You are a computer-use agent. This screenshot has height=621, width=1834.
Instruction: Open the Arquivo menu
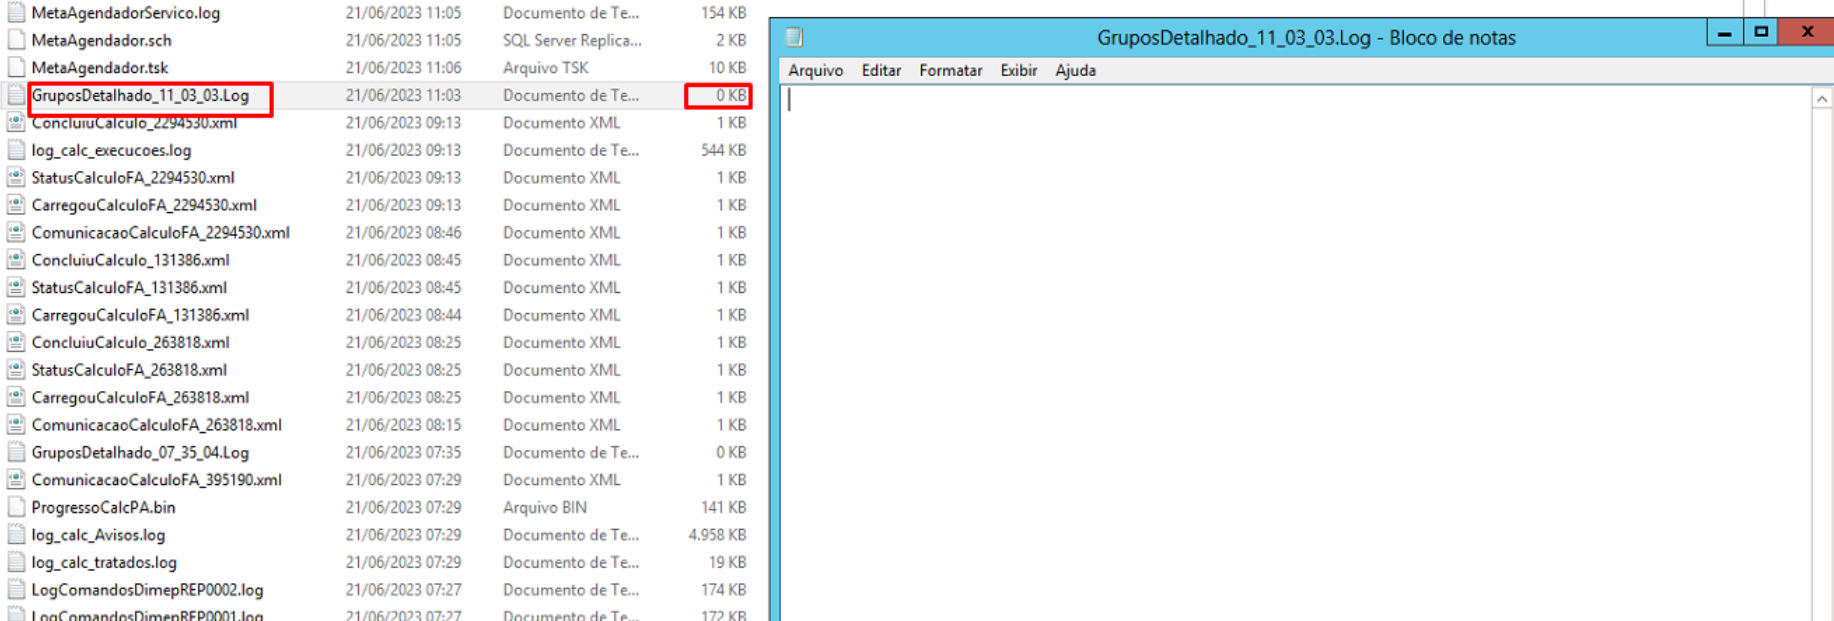pyautogui.click(x=815, y=71)
